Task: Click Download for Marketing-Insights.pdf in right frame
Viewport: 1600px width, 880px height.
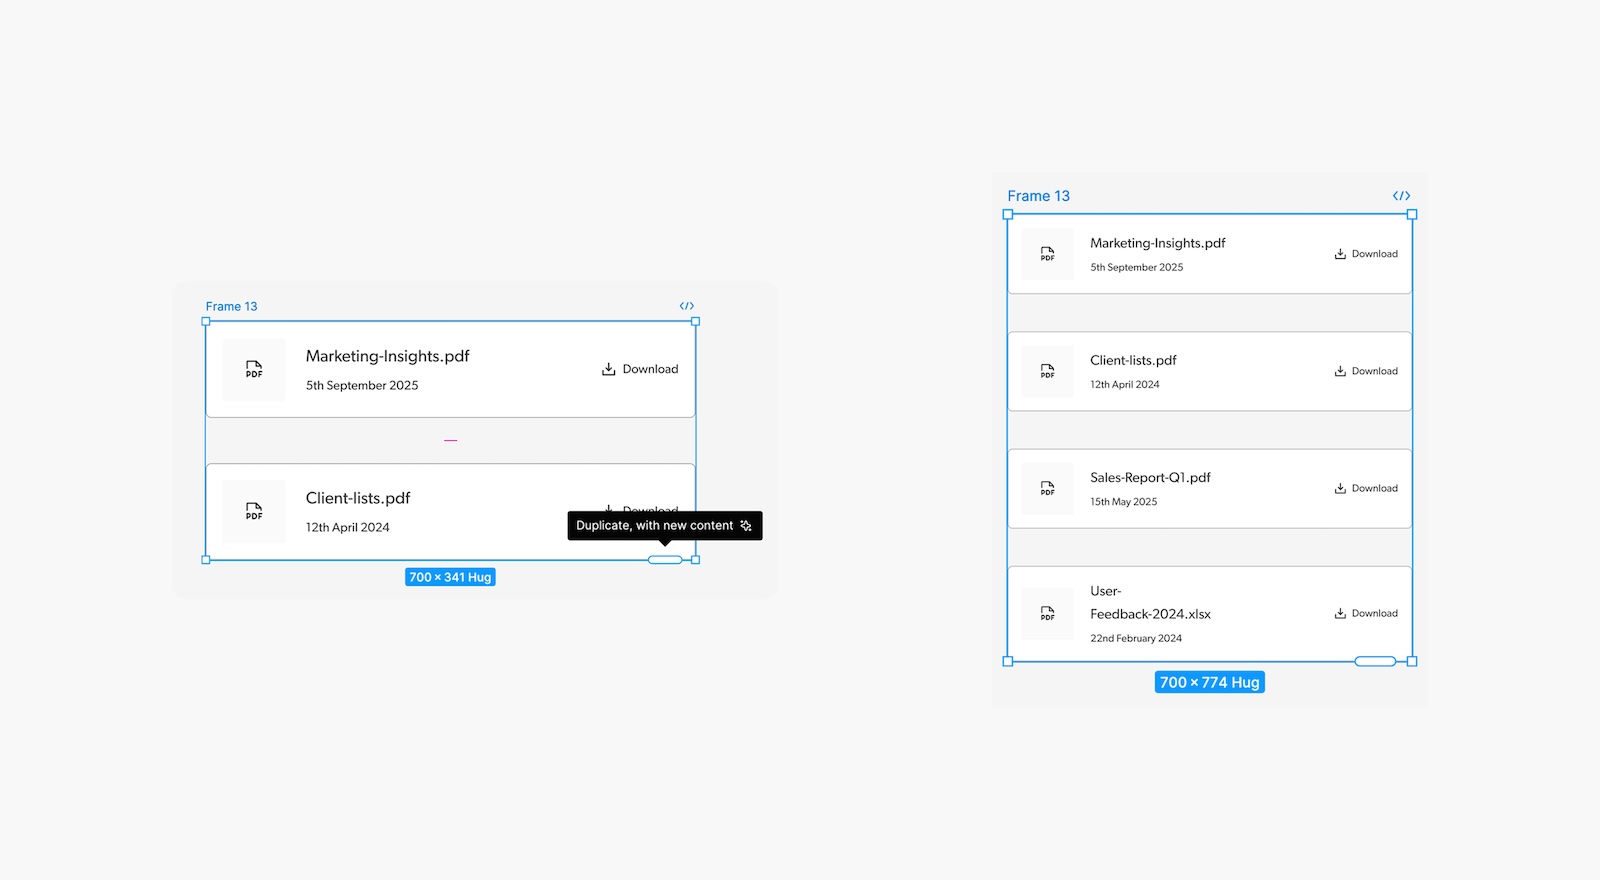Action: click(1366, 254)
